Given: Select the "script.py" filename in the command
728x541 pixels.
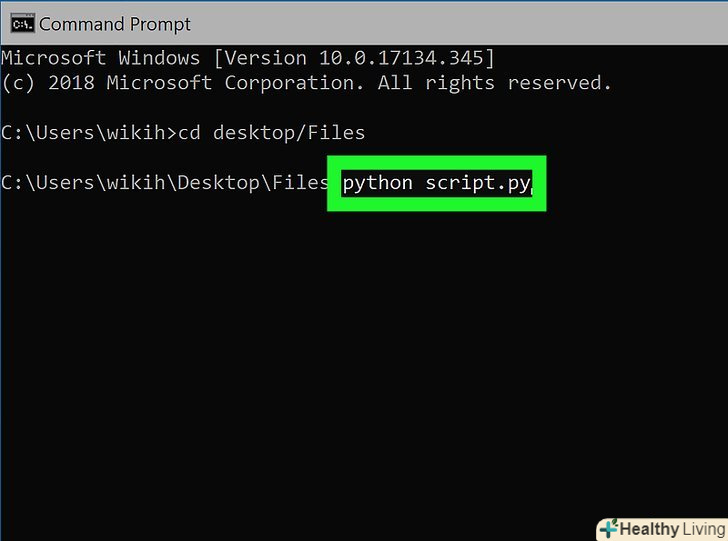Looking at the screenshot, I should pos(477,183).
